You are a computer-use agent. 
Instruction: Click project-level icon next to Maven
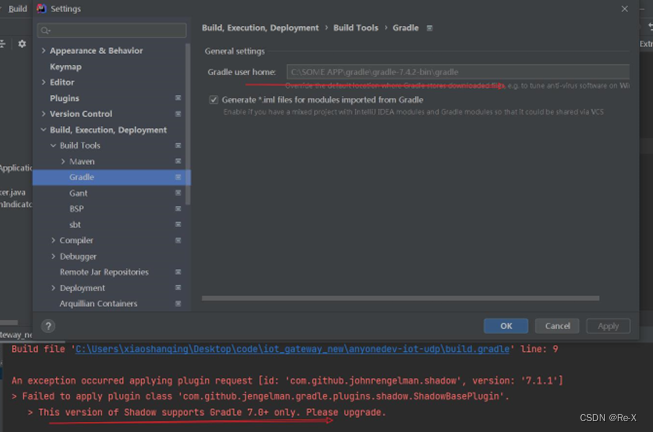(x=178, y=161)
